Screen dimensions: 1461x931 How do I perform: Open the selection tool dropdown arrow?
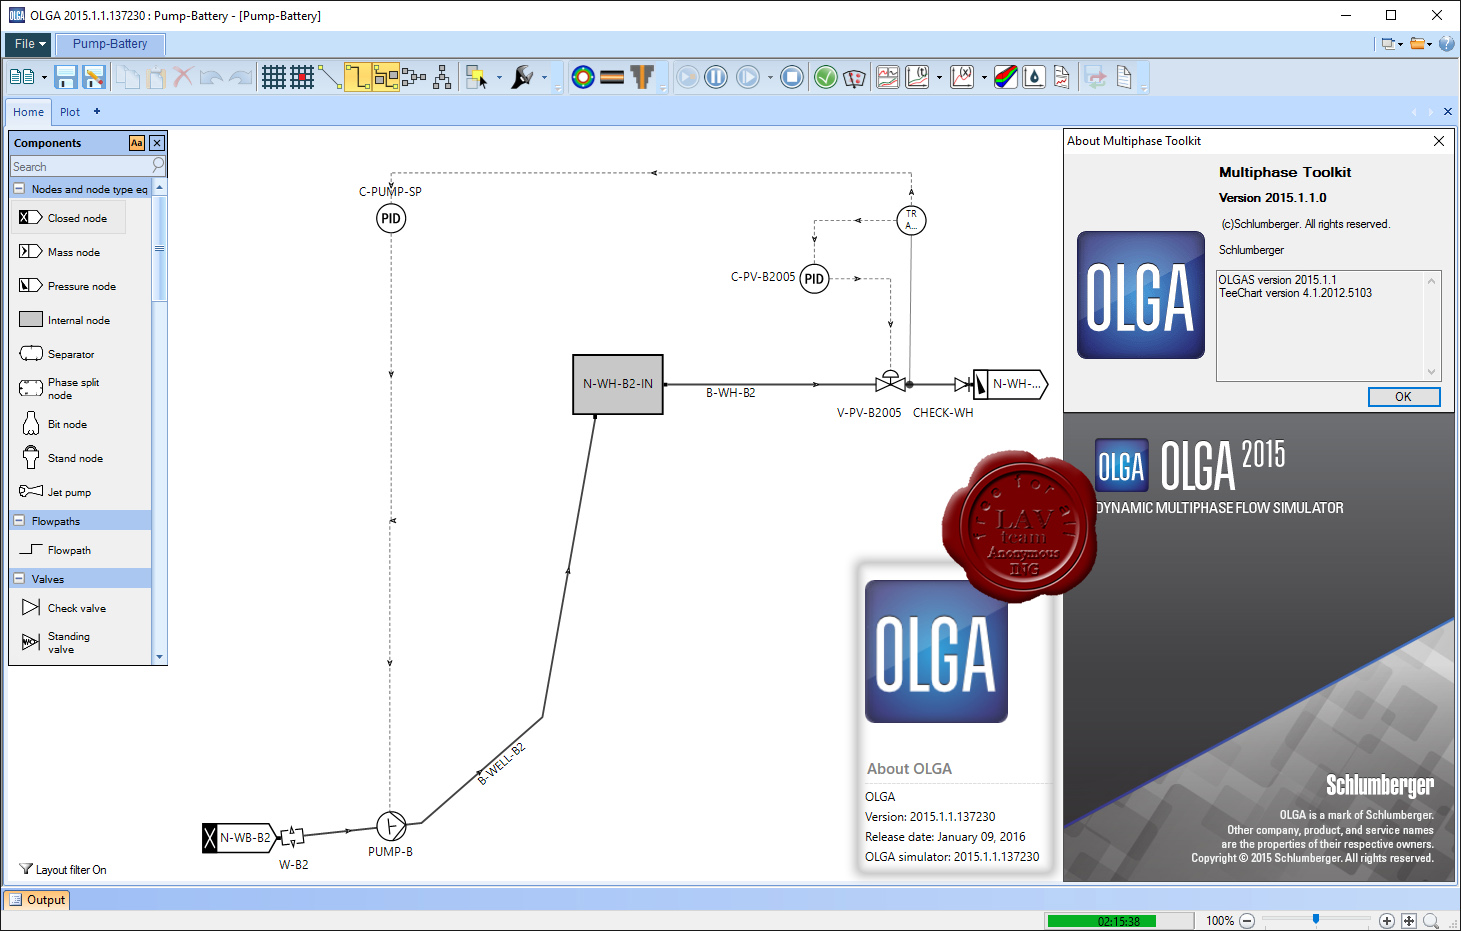click(x=499, y=77)
